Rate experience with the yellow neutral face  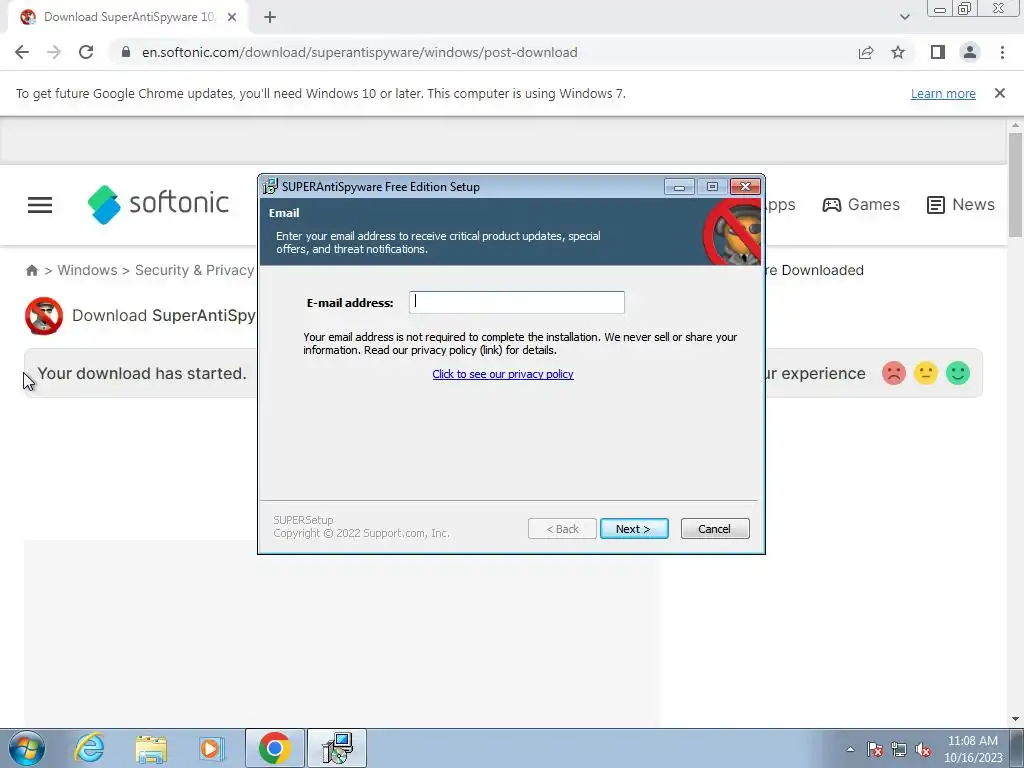925,374
